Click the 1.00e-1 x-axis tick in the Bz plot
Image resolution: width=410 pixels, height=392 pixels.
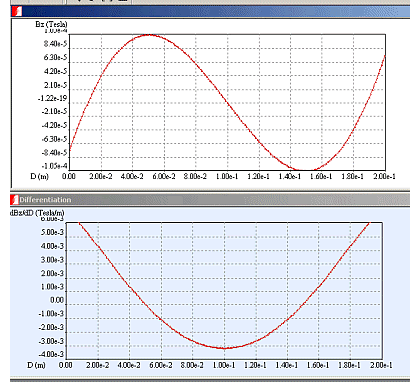pos(227,176)
